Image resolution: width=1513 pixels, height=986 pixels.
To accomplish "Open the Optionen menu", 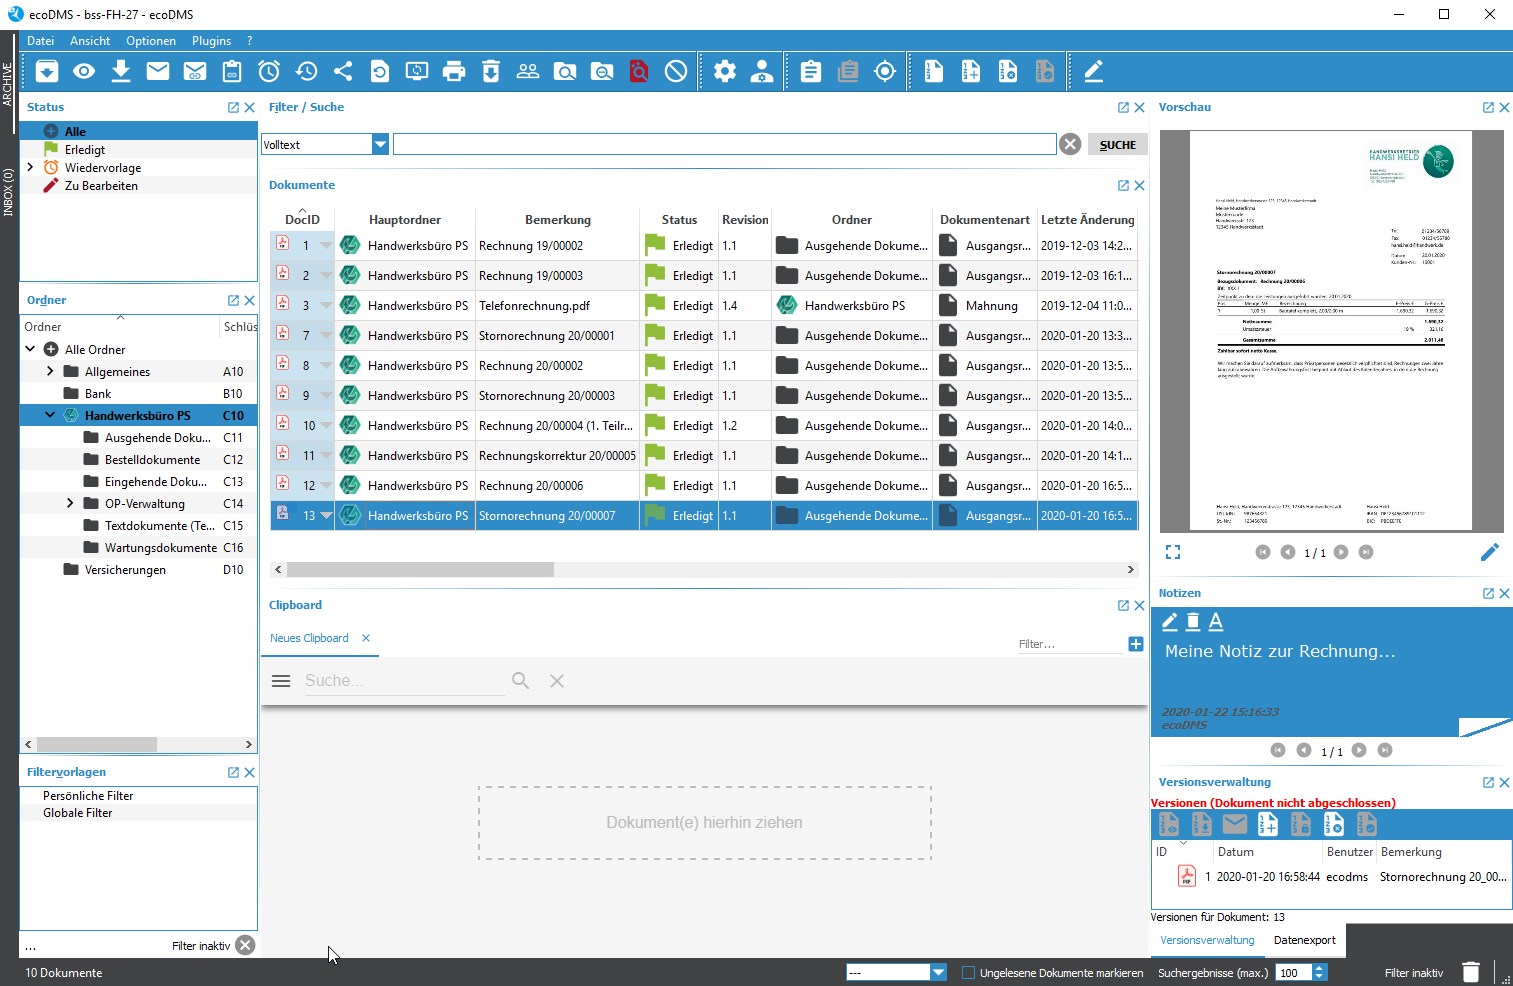I will pyautogui.click(x=151, y=41).
